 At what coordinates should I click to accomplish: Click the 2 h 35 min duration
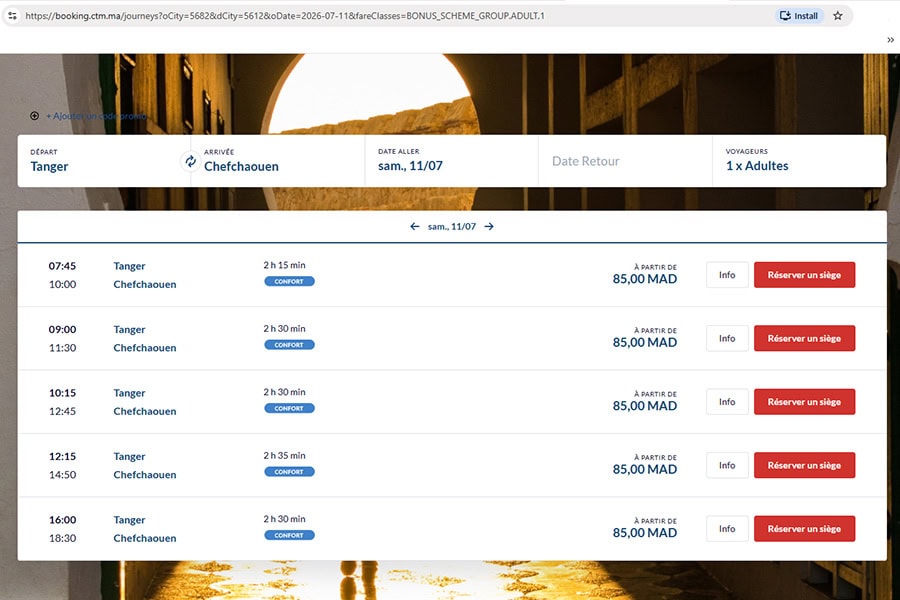pos(285,455)
